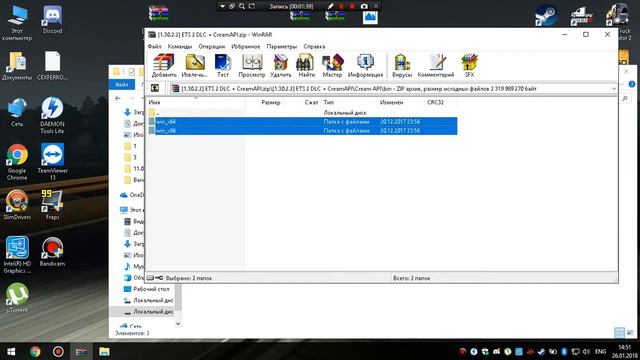This screenshot has height=360, width=640.
Task: Open the Комментарий (Comment) tool
Action: (x=436, y=66)
